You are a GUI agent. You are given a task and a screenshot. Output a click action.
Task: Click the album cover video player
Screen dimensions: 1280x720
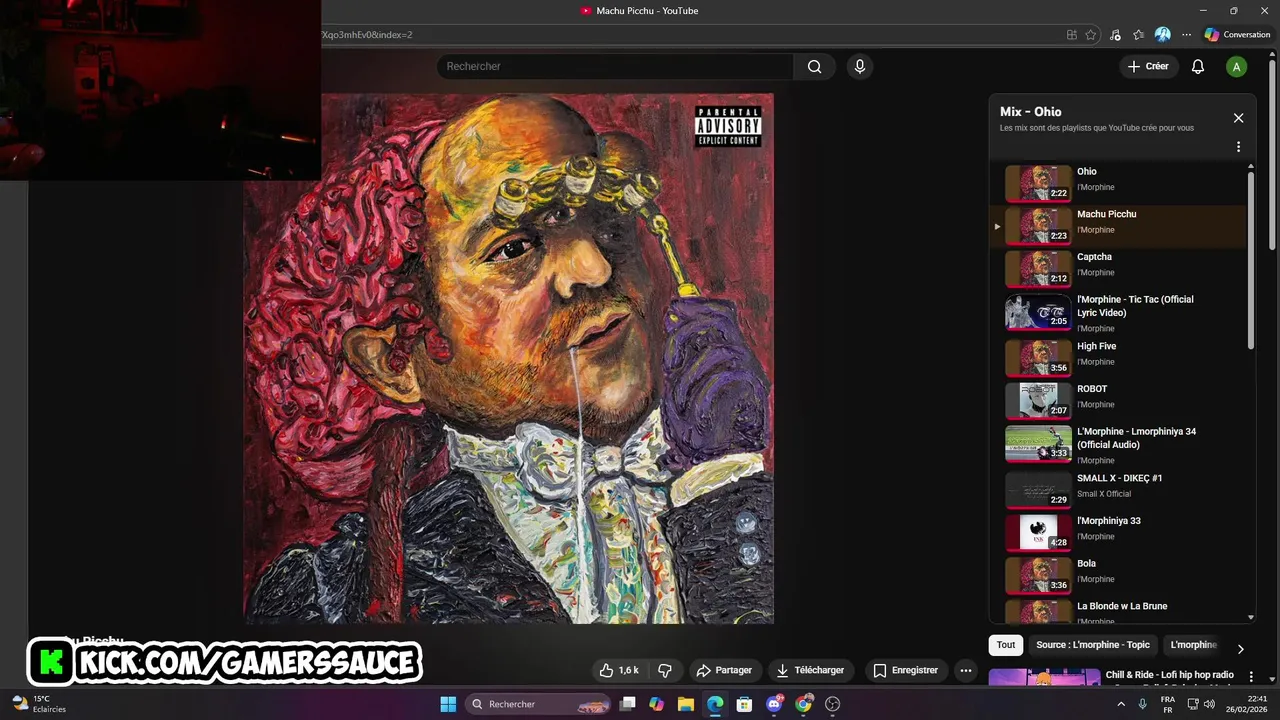click(508, 358)
